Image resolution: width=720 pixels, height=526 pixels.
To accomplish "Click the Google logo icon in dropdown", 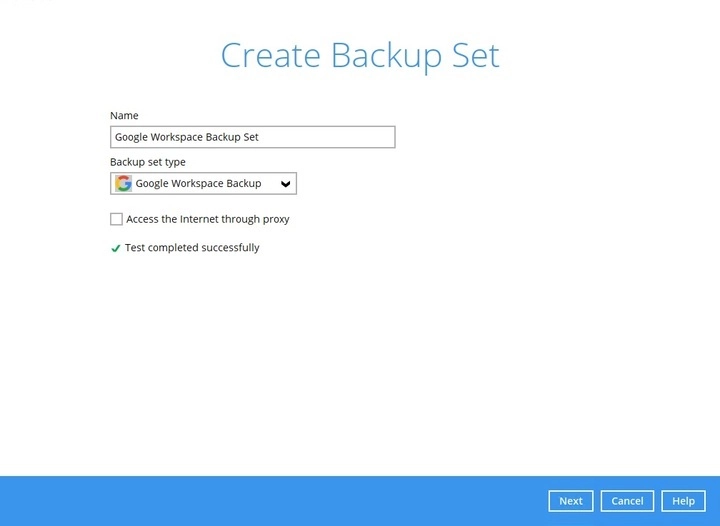I will coord(123,184).
